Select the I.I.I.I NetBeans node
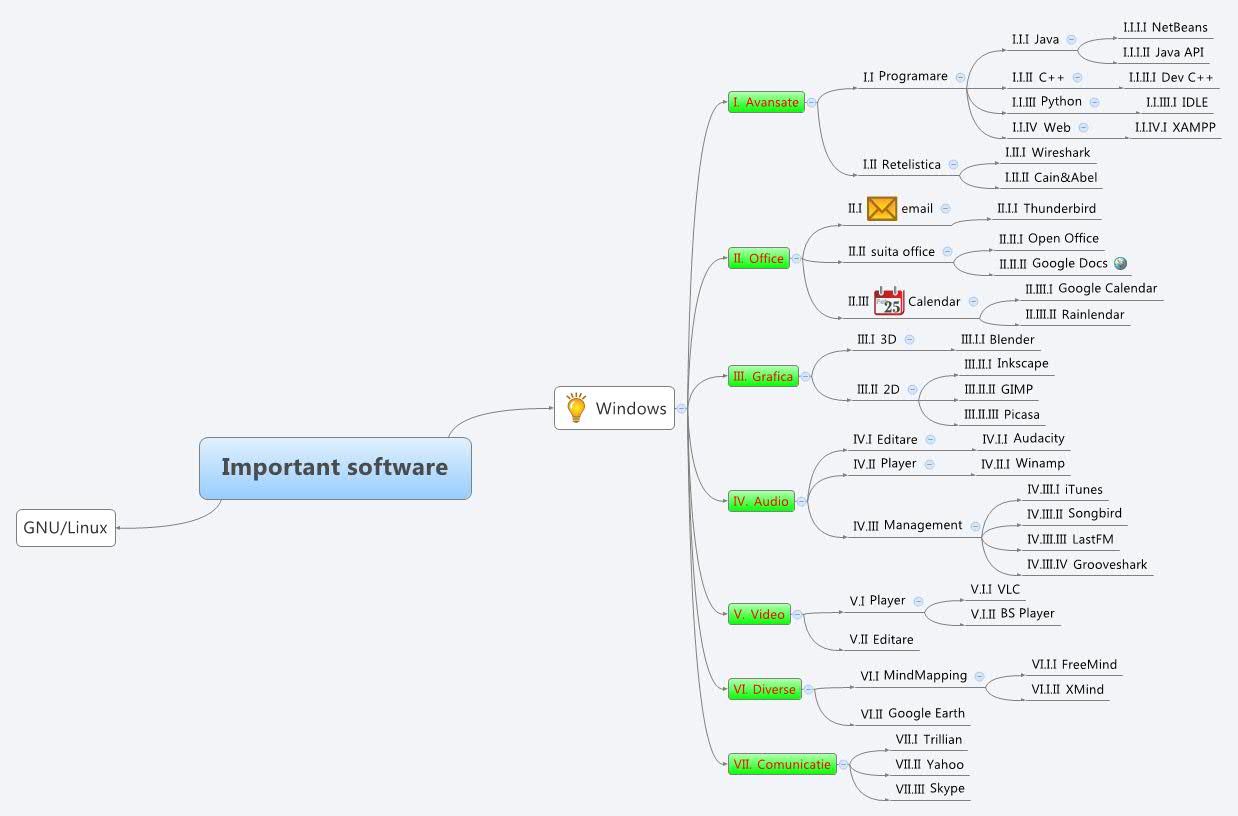 coord(1165,28)
